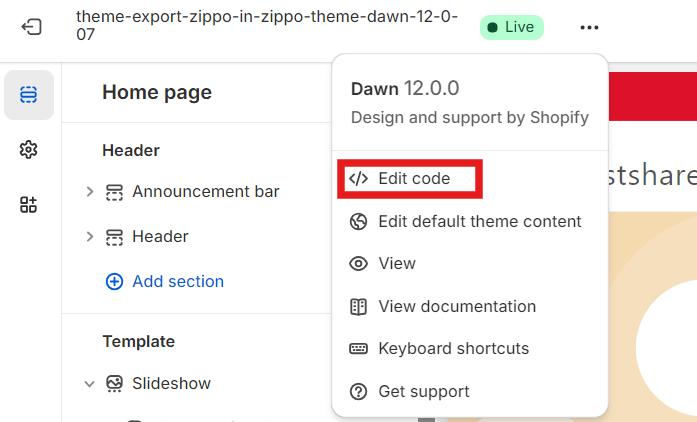
Task: Click the exit editor back icon
Action: click(31, 27)
